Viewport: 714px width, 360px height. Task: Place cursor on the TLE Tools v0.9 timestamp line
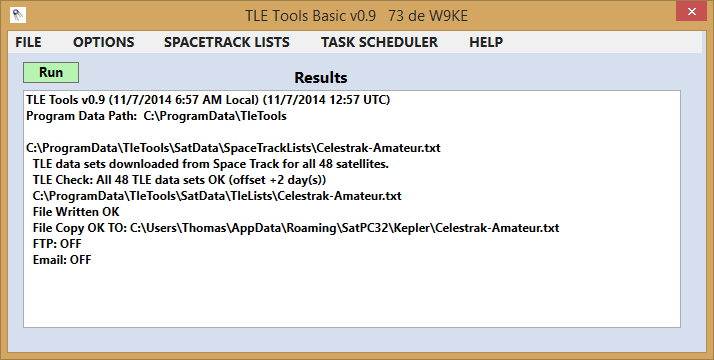pos(208,100)
